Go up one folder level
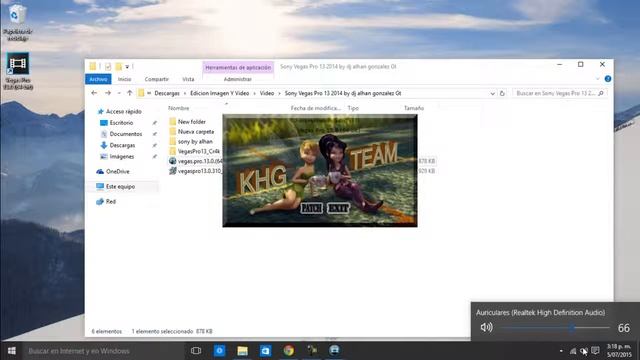This screenshot has height=360, width=640. [129, 93]
